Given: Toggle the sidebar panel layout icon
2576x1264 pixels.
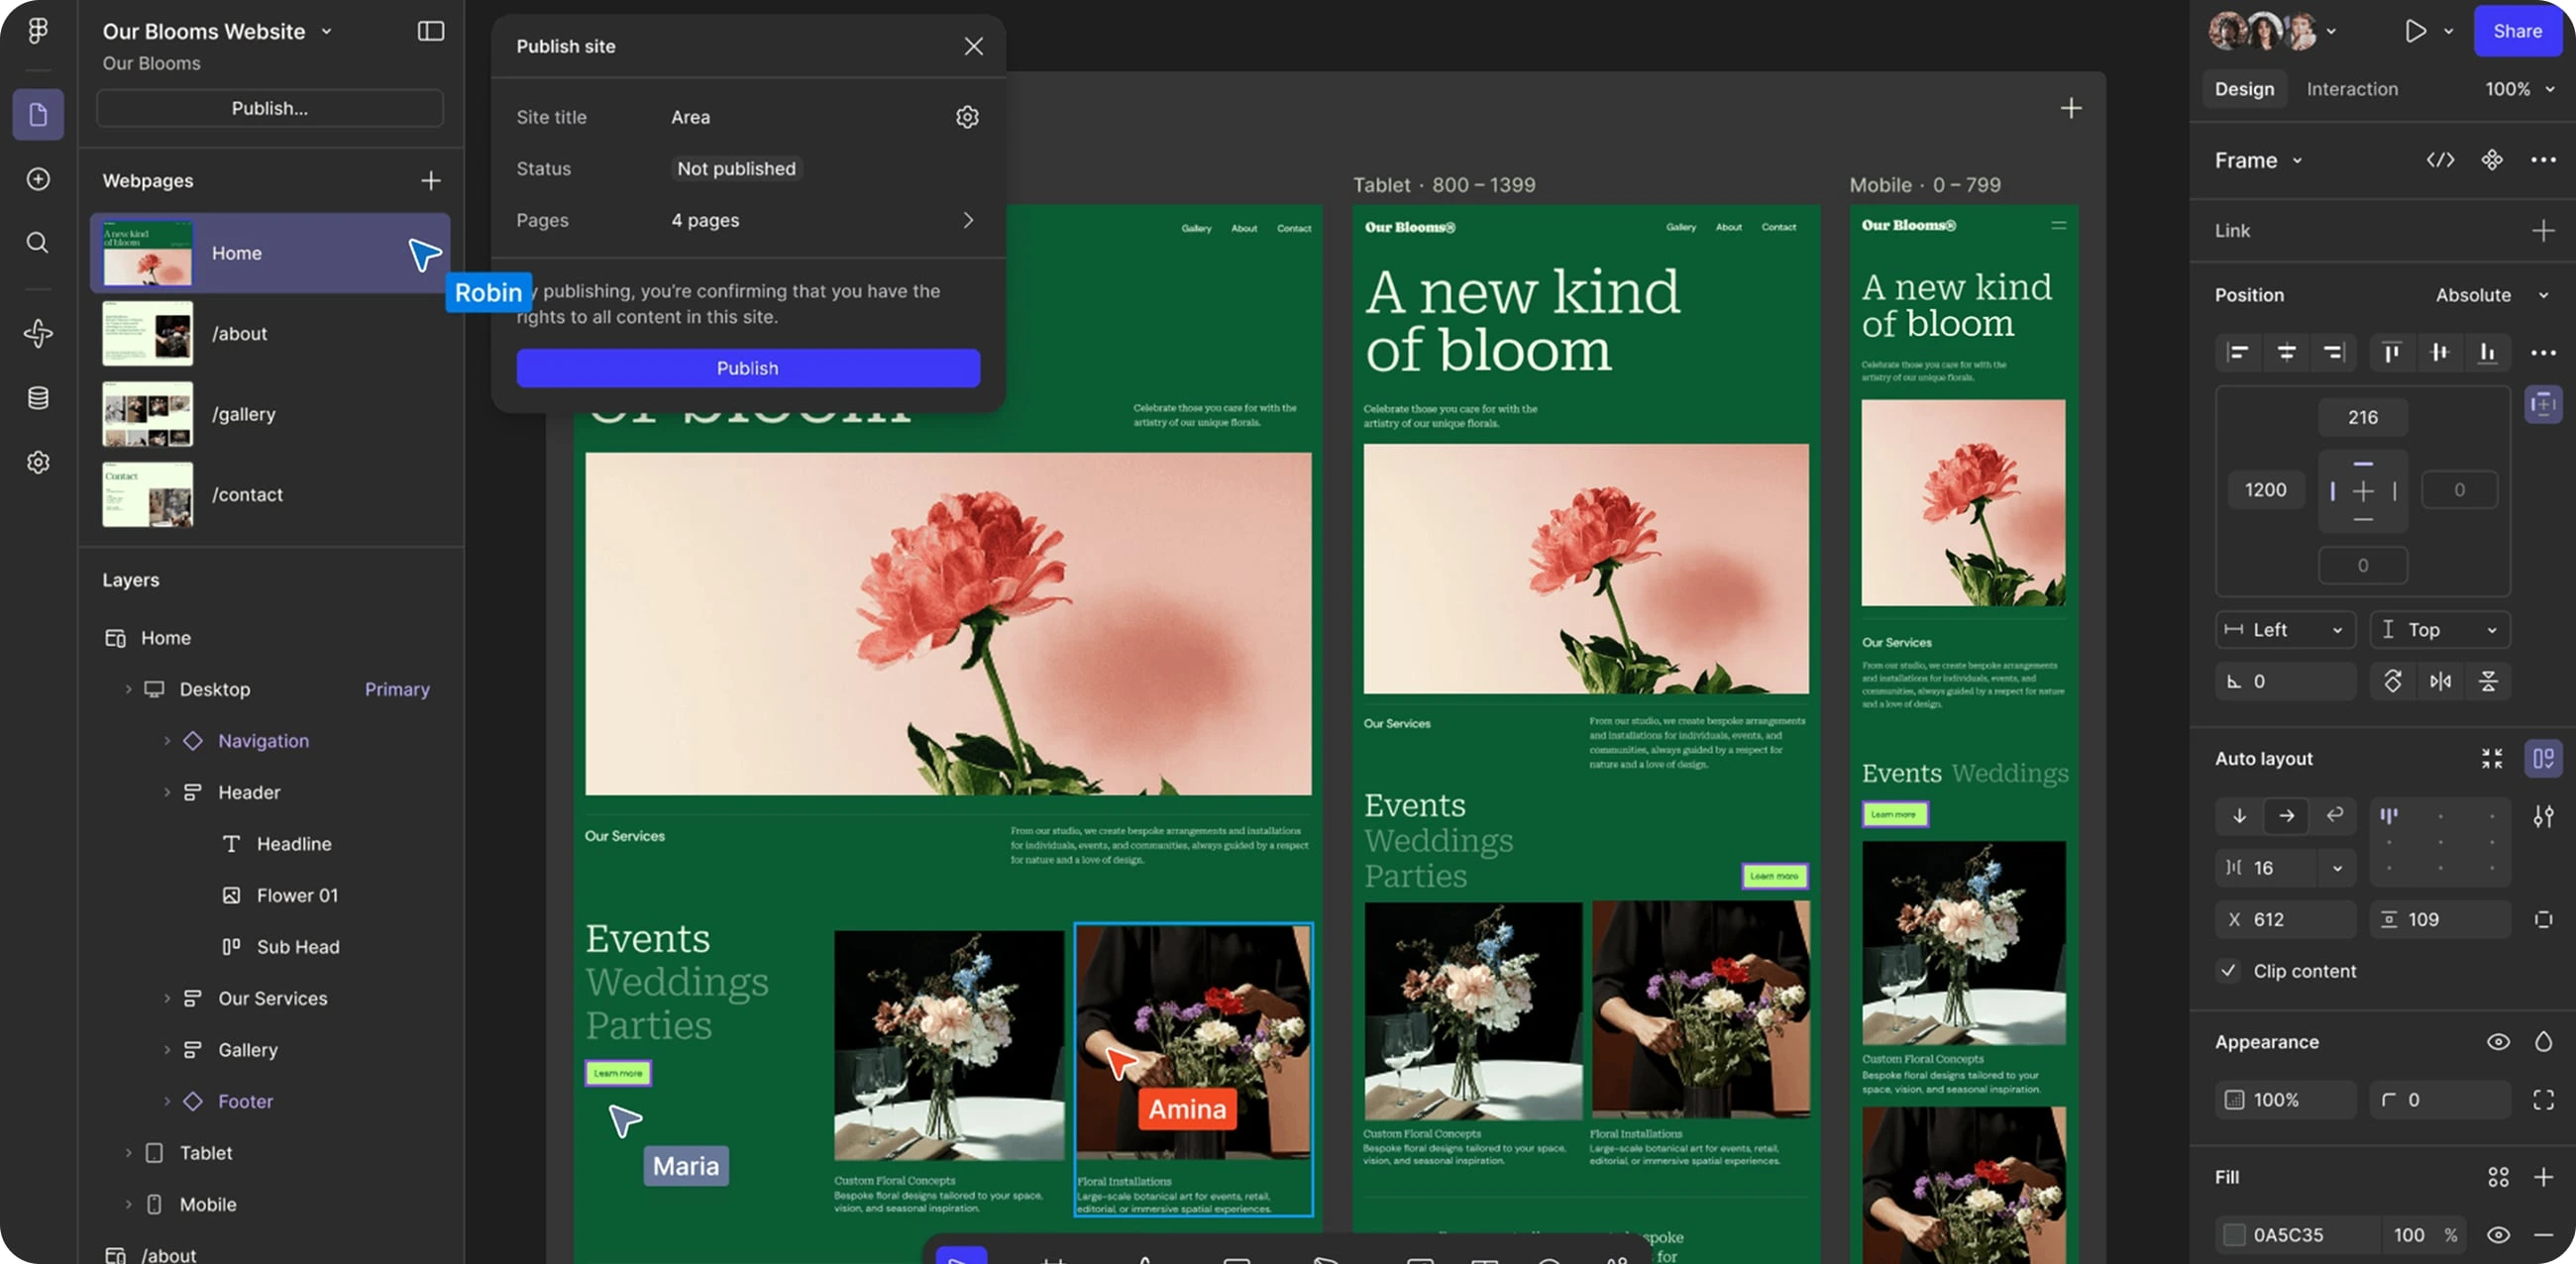Looking at the screenshot, I should pyautogui.click(x=430, y=31).
